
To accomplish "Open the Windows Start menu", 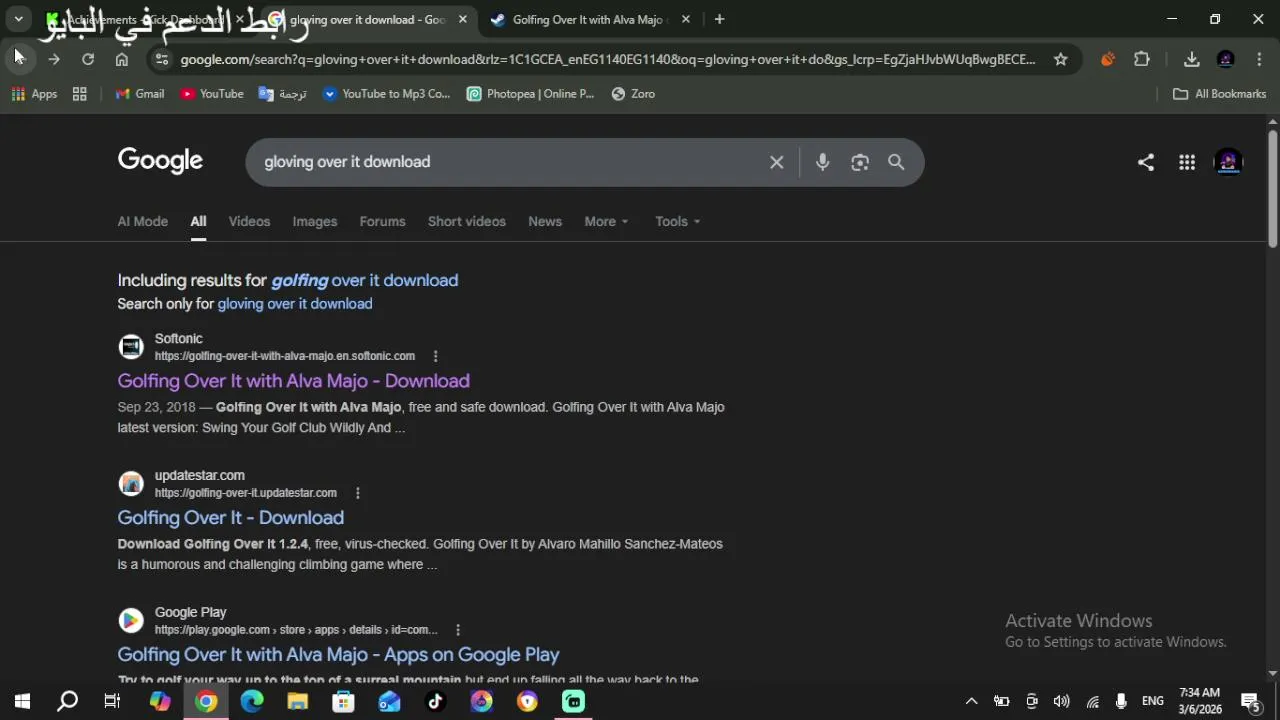I will (x=22, y=701).
